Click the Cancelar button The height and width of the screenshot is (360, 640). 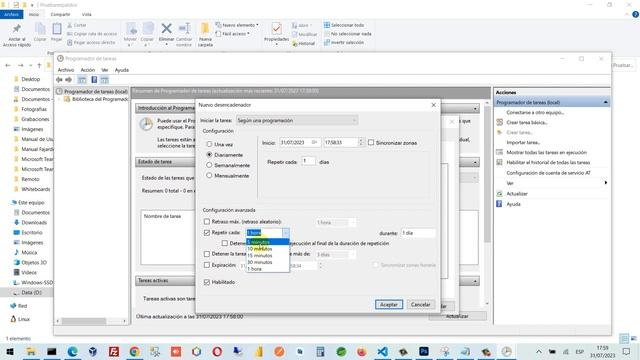coord(420,304)
